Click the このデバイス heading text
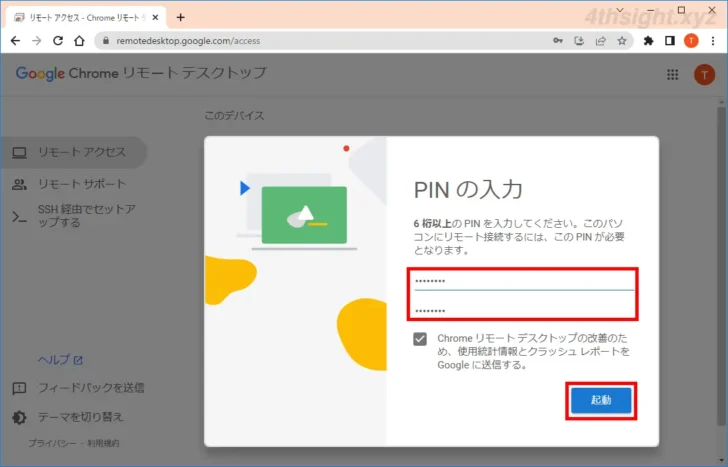This screenshot has height=467, width=728. coord(234,116)
